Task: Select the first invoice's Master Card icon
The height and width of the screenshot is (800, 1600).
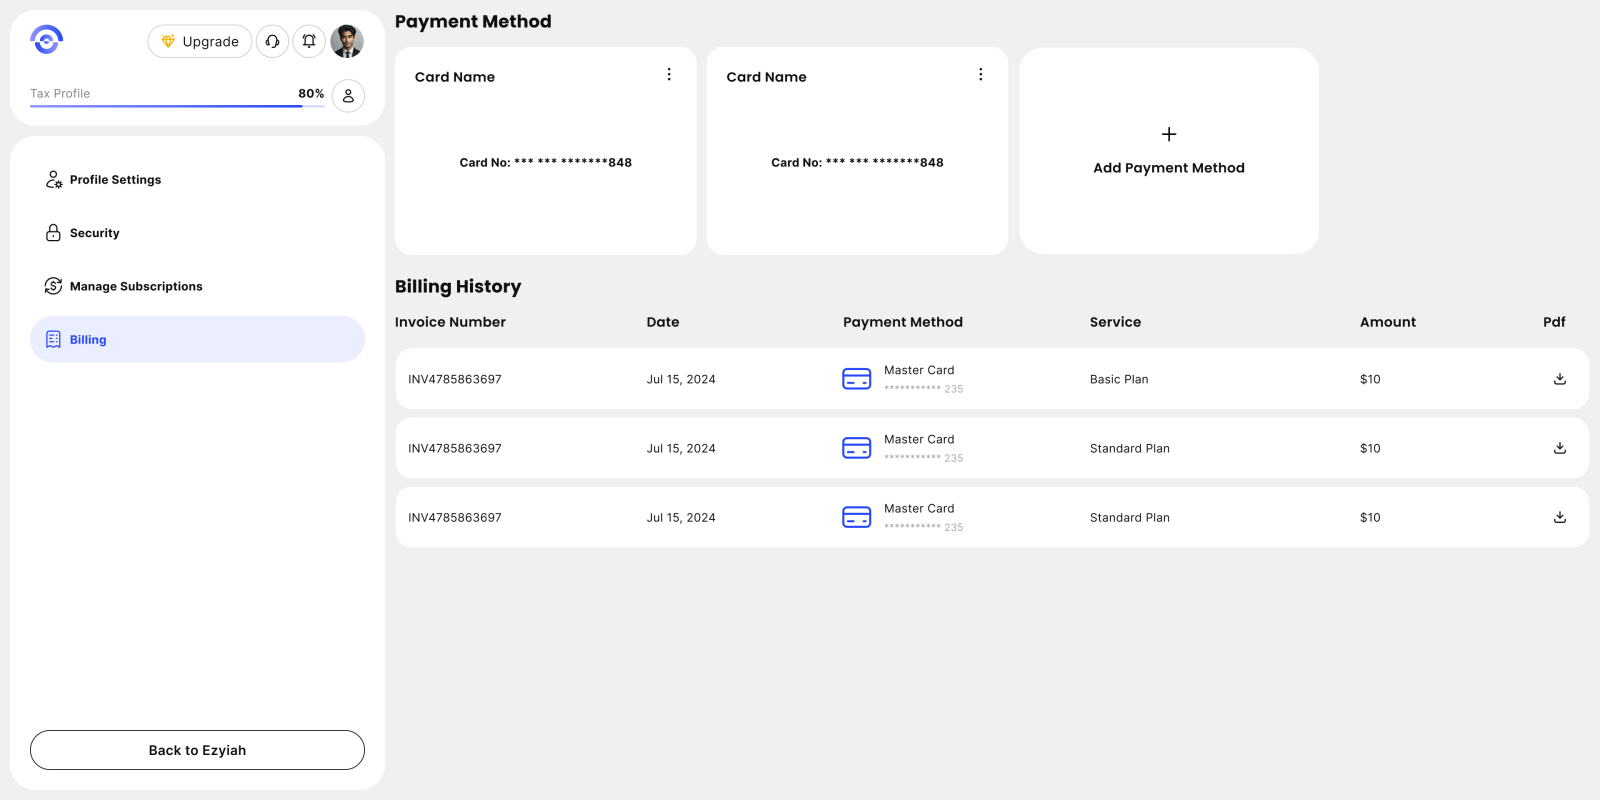Action: tap(856, 379)
